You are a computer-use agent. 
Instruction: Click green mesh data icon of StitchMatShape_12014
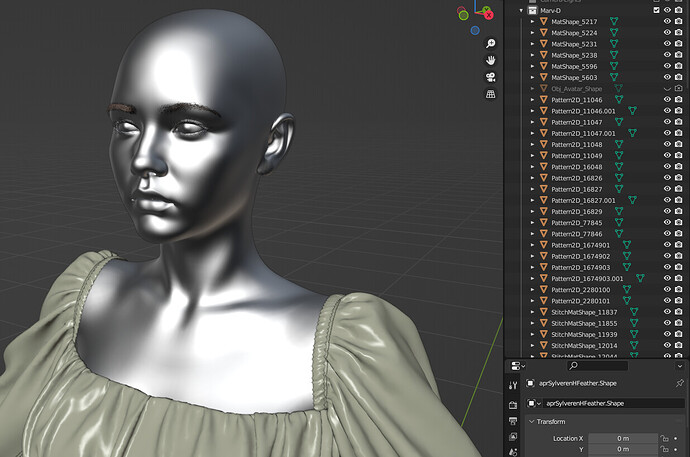634,345
